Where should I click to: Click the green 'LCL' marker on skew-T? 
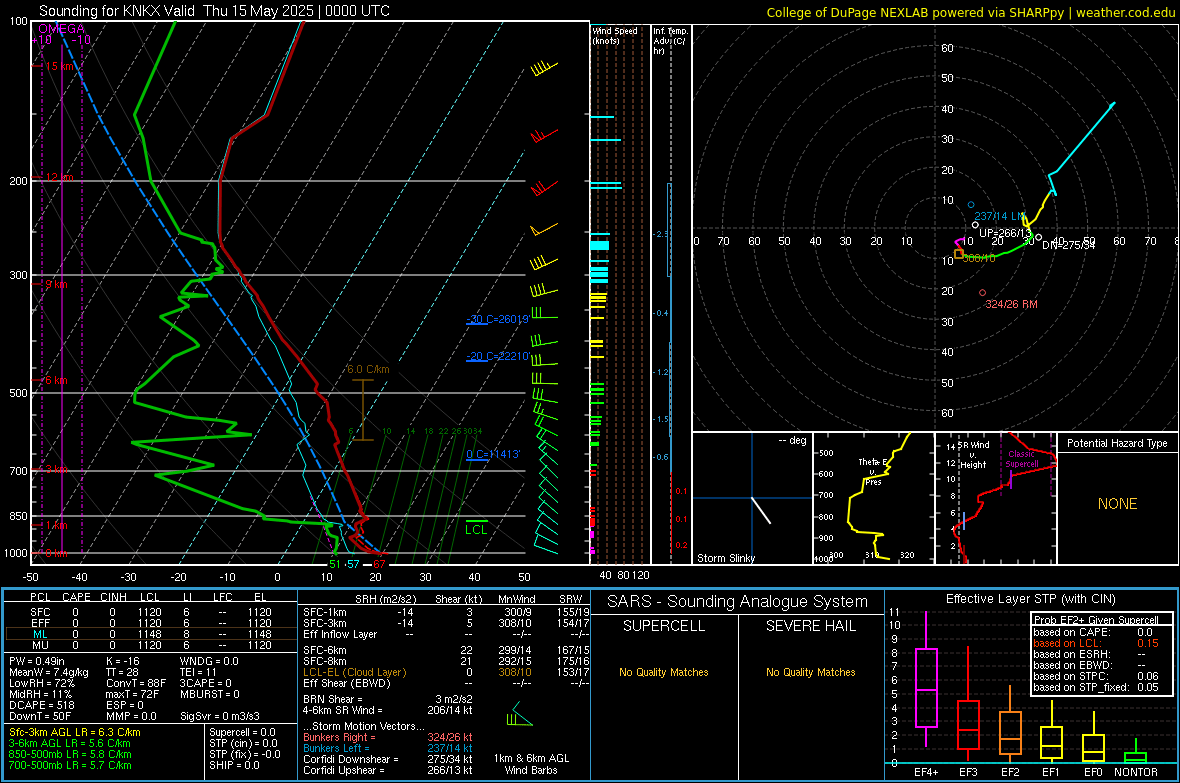(476, 529)
